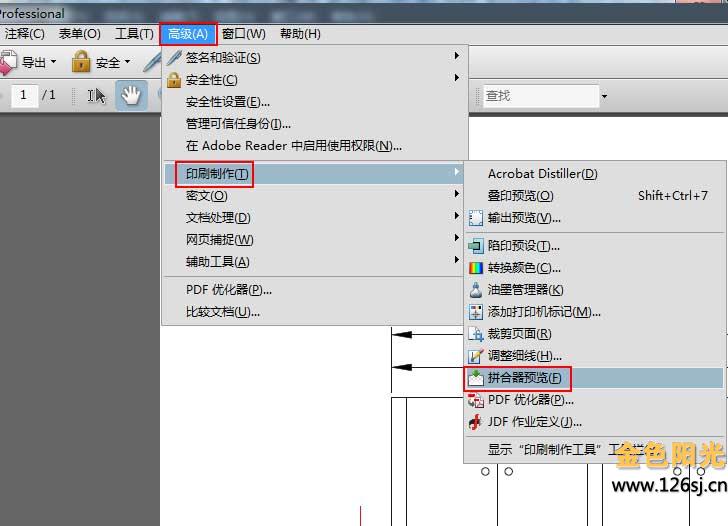Click the 拼合器预览(F) label text
This screenshot has height=526, width=728.
524,378
